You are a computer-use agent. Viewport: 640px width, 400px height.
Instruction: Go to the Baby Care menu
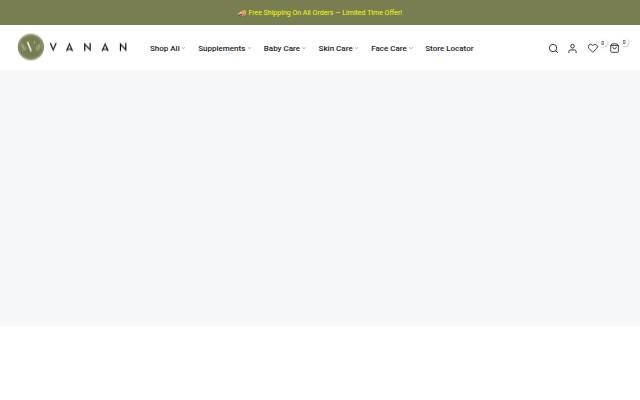[282, 48]
